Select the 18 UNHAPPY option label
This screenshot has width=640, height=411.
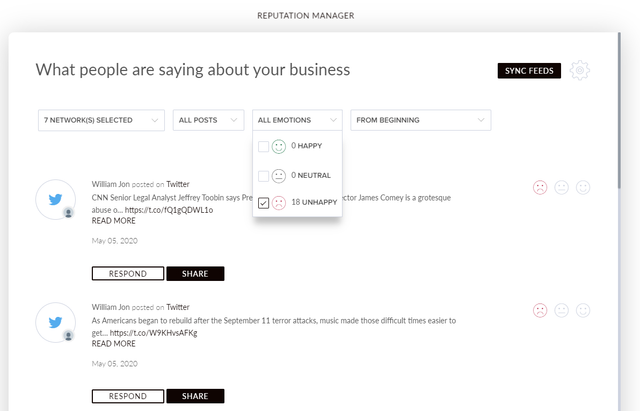(x=314, y=202)
